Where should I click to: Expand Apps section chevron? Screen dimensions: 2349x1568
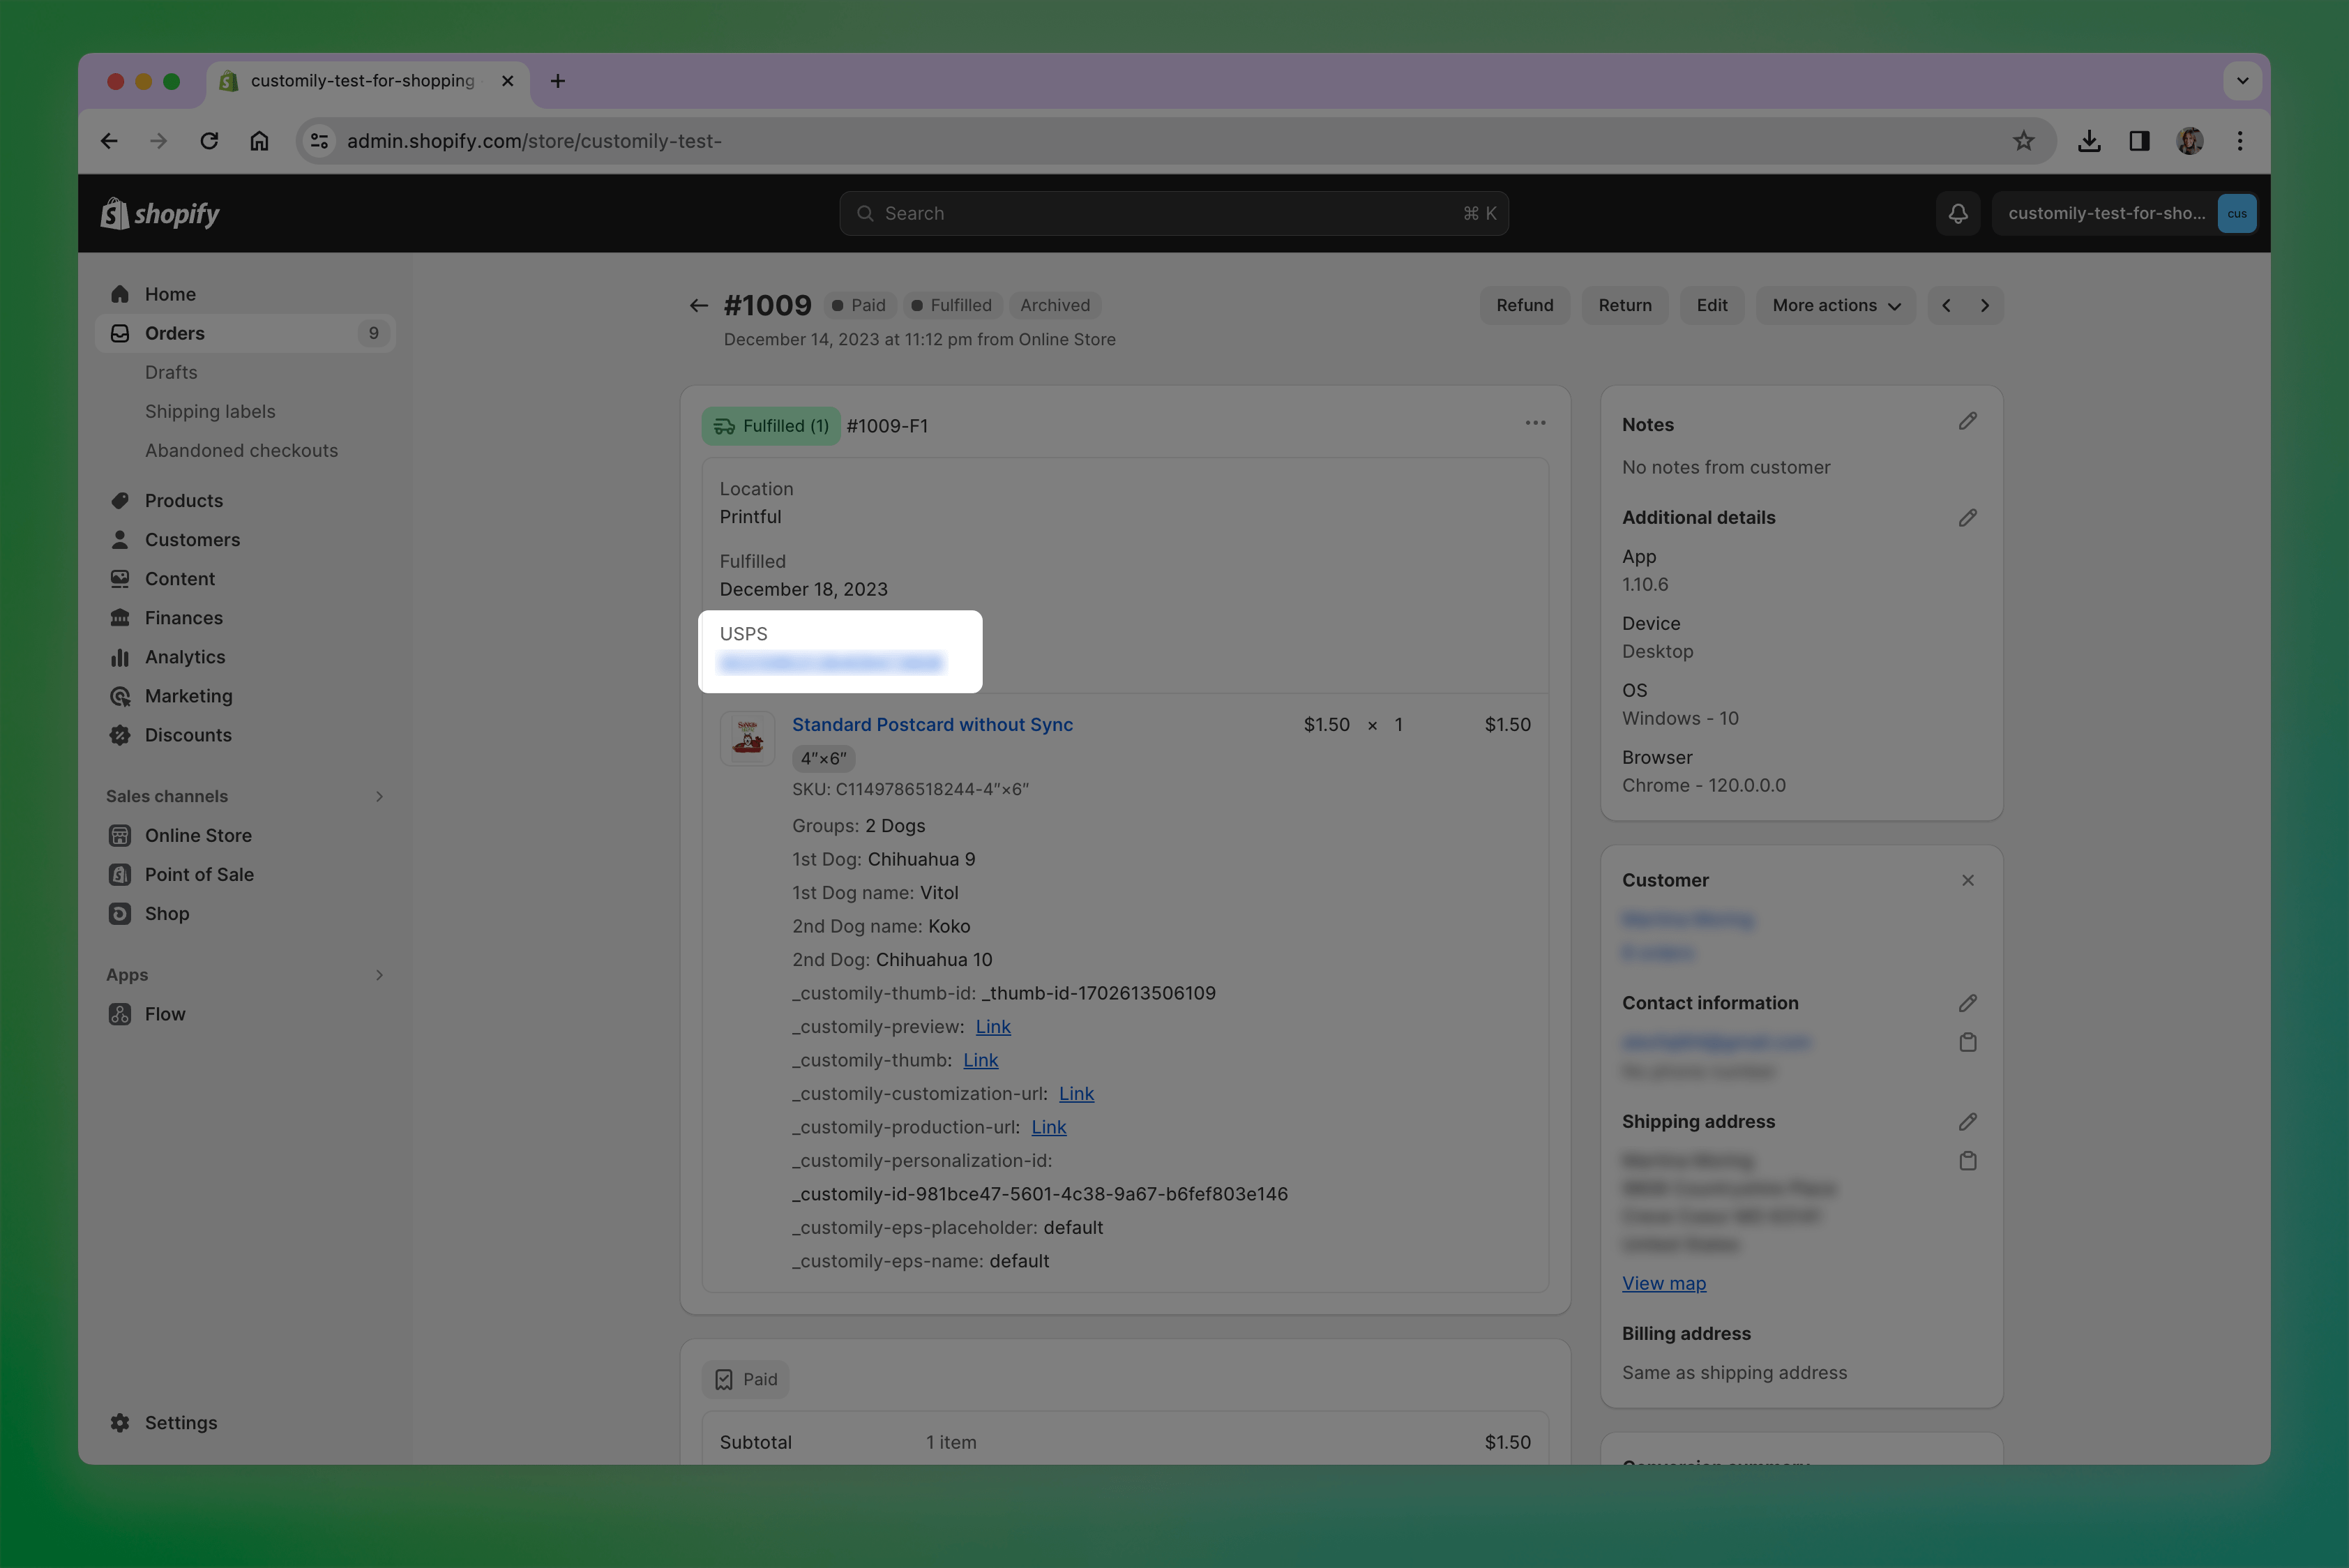[x=379, y=975]
